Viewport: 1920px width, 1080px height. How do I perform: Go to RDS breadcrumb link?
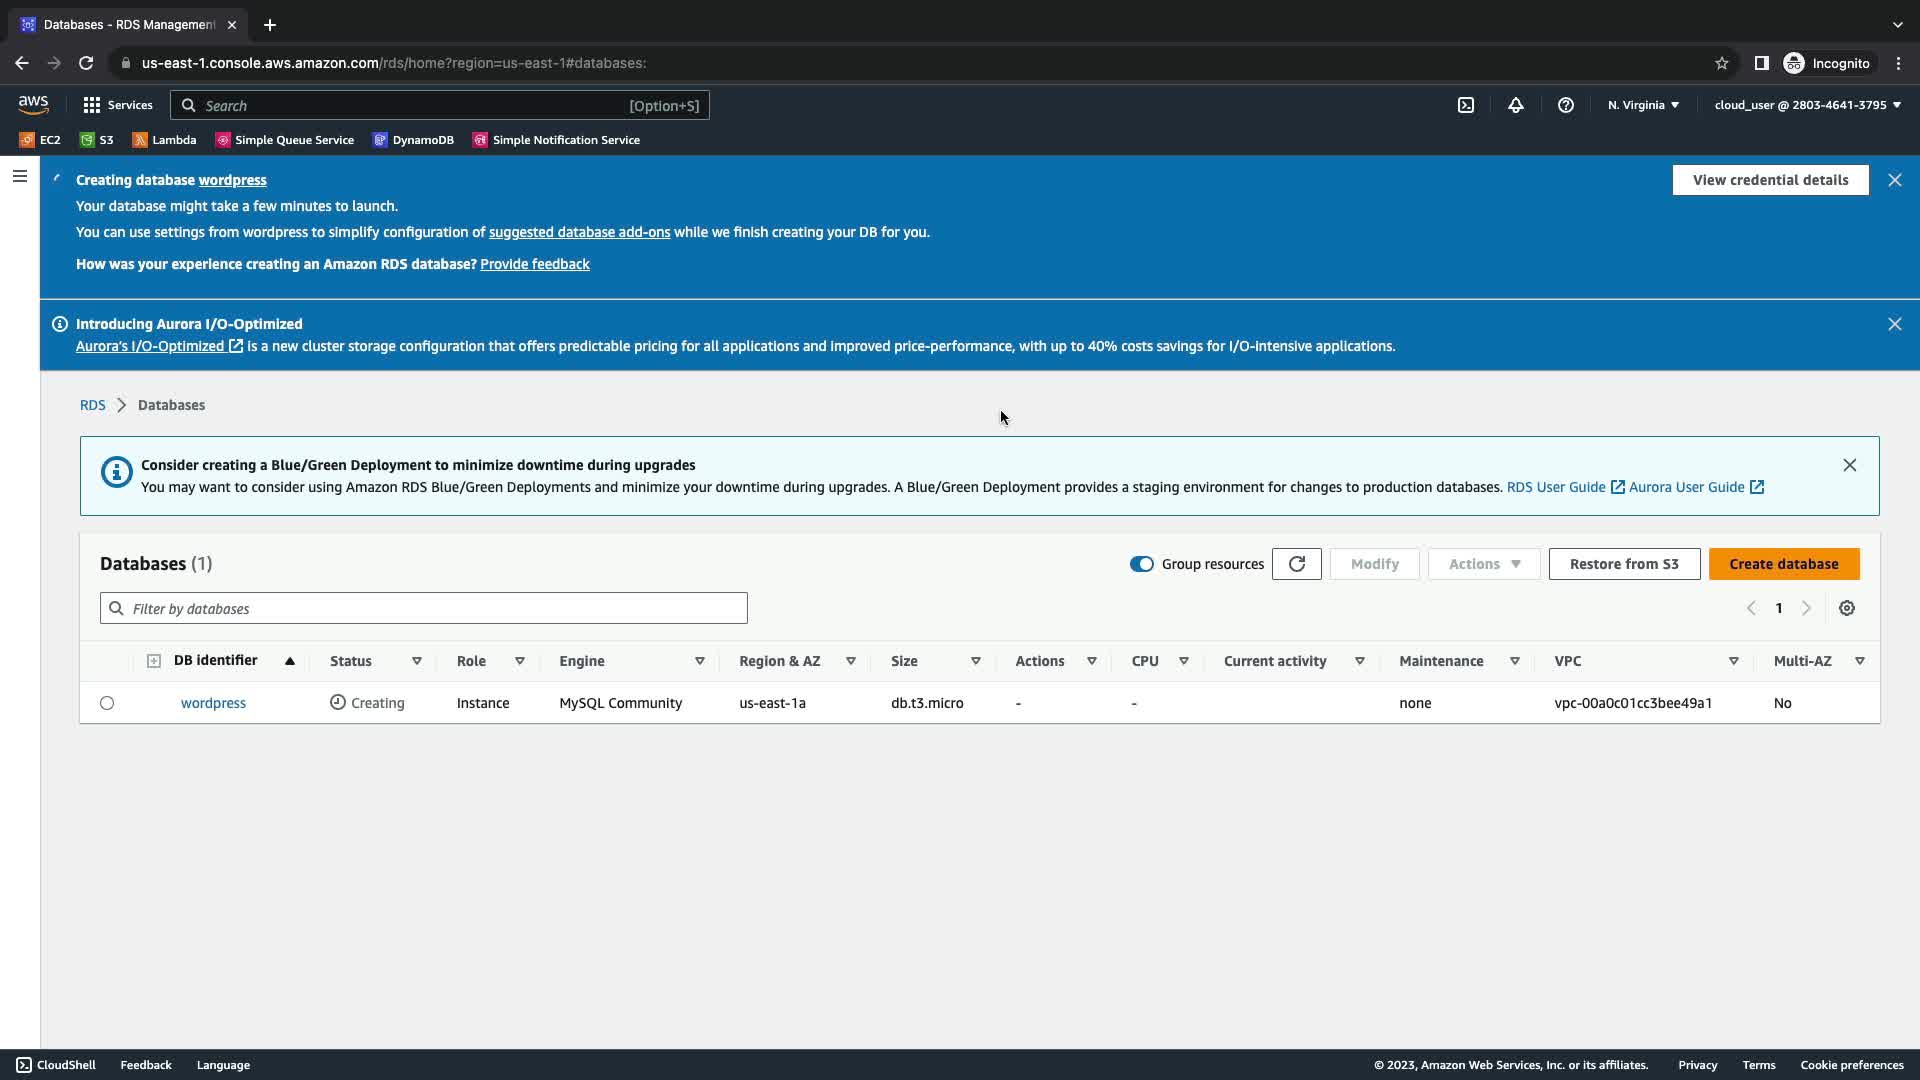[x=92, y=405]
